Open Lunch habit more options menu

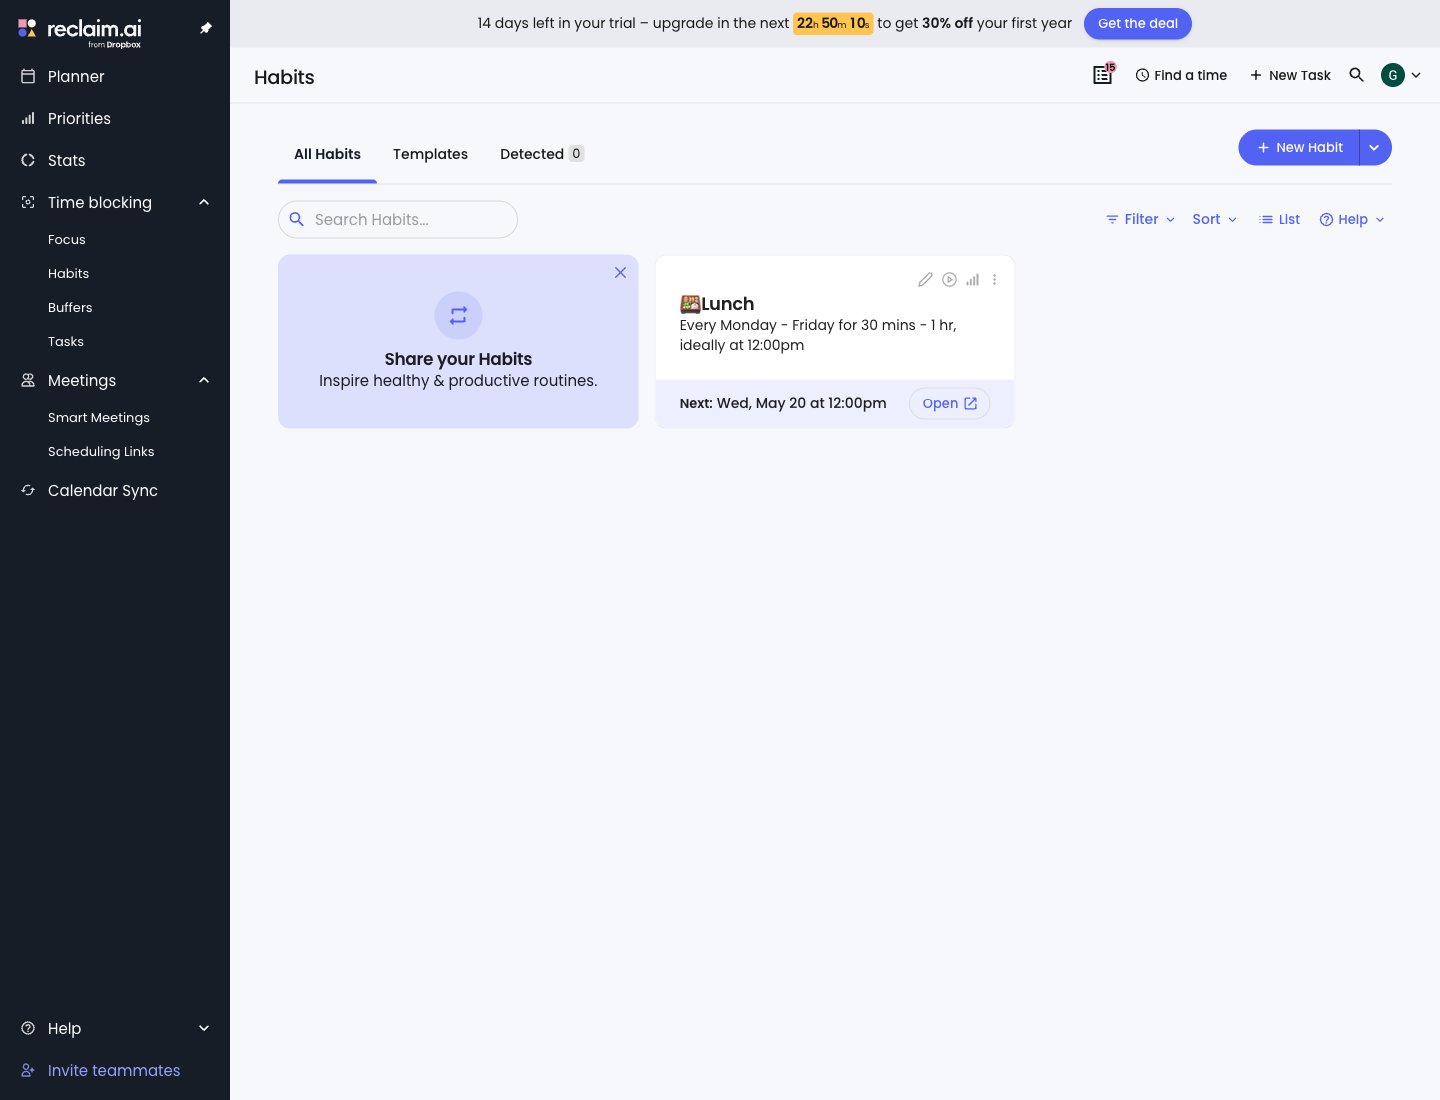pyautogui.click(x=994, y=280)
